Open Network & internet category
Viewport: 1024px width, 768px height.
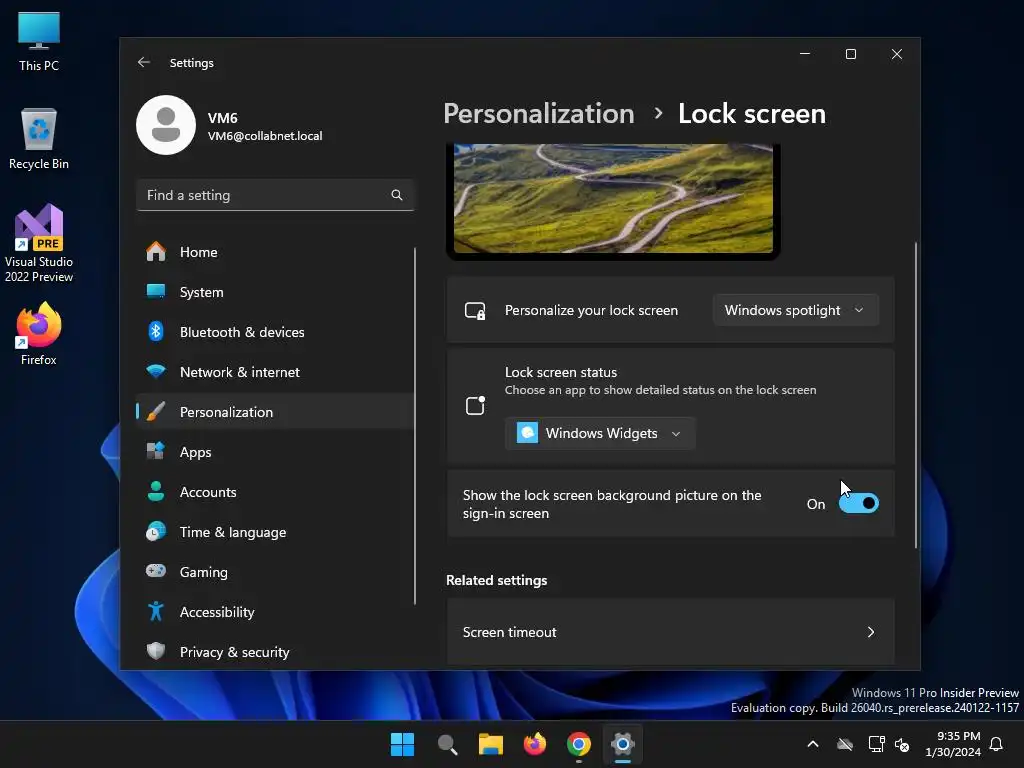[275, 372]
